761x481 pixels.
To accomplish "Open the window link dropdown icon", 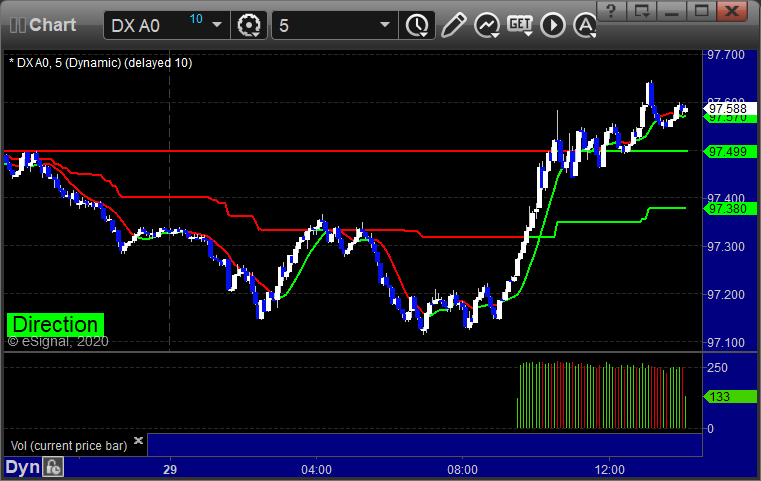I will [x=642, y=11].
